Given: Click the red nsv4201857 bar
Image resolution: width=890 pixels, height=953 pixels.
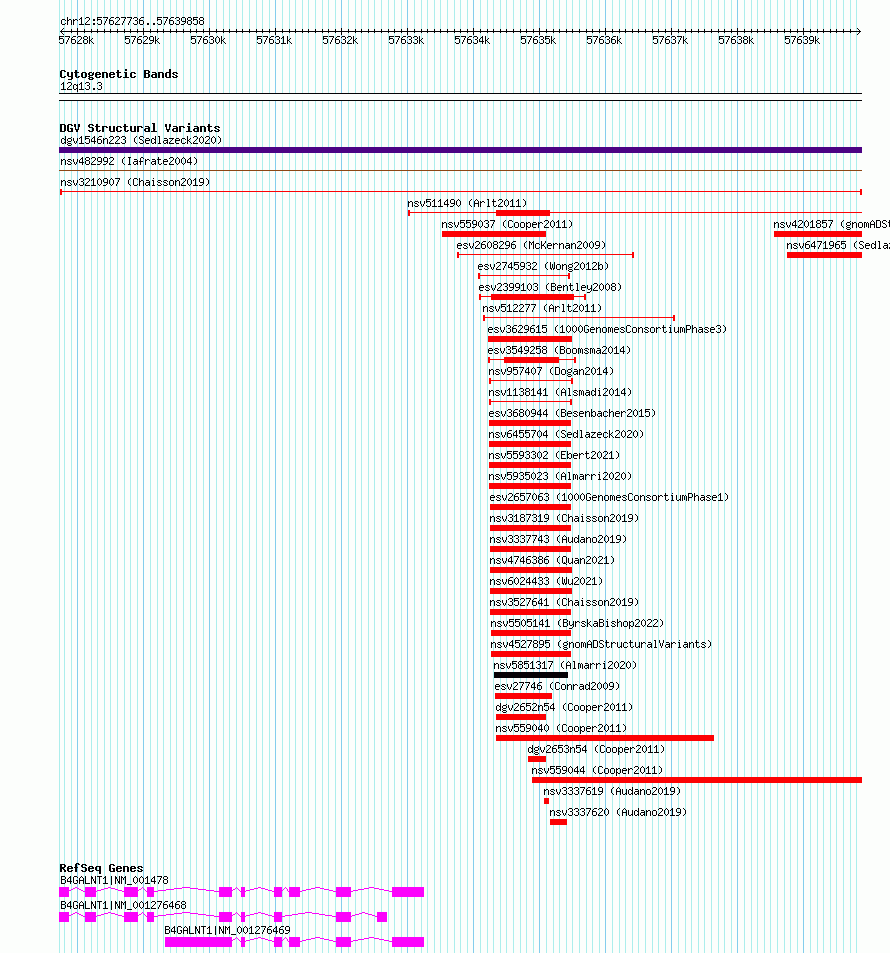Looking at the screenshot, I should 818,234.
